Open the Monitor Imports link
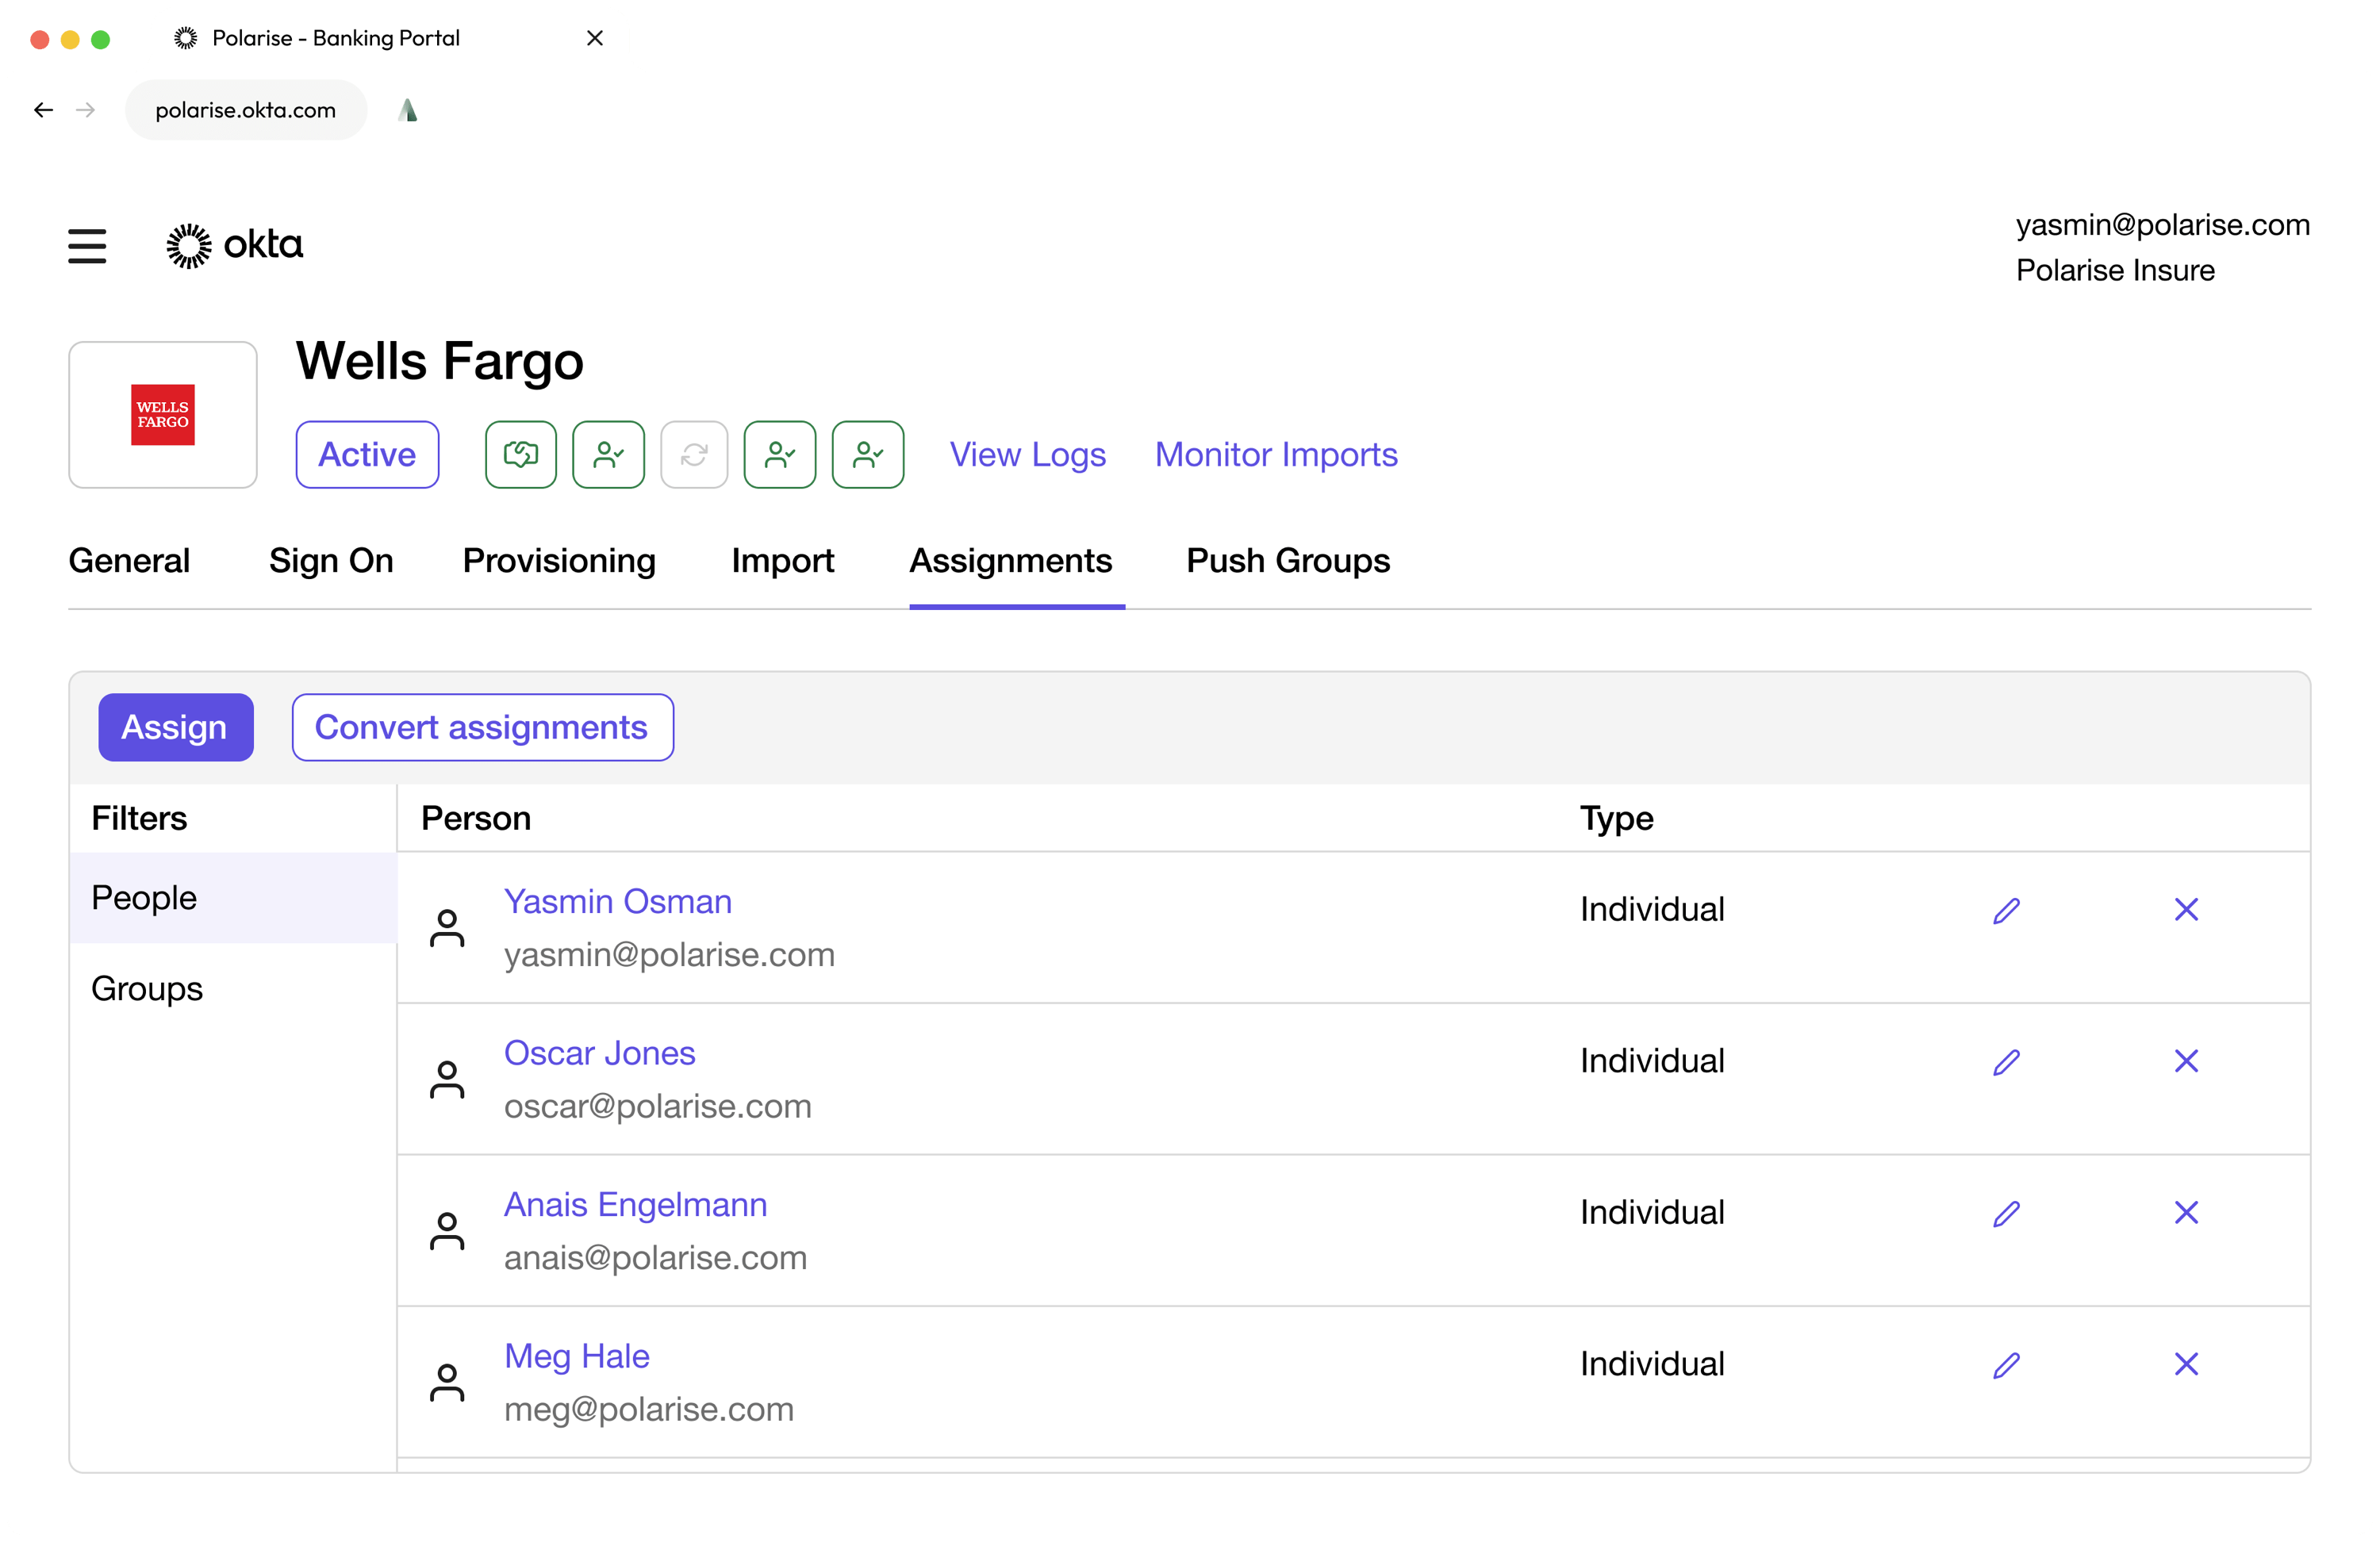This screenshot has height=1542, width=2380. 1276,455
